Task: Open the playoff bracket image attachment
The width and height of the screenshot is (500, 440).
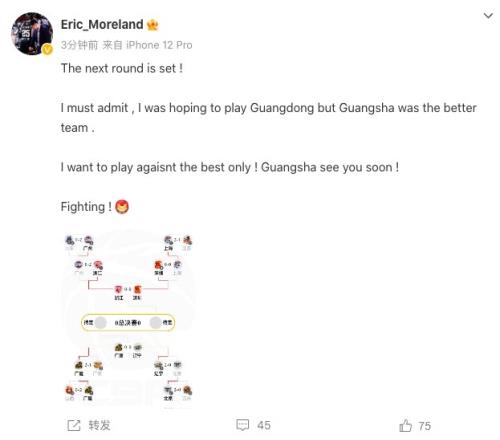Action: pyautogui.click(x=128, y=318)
